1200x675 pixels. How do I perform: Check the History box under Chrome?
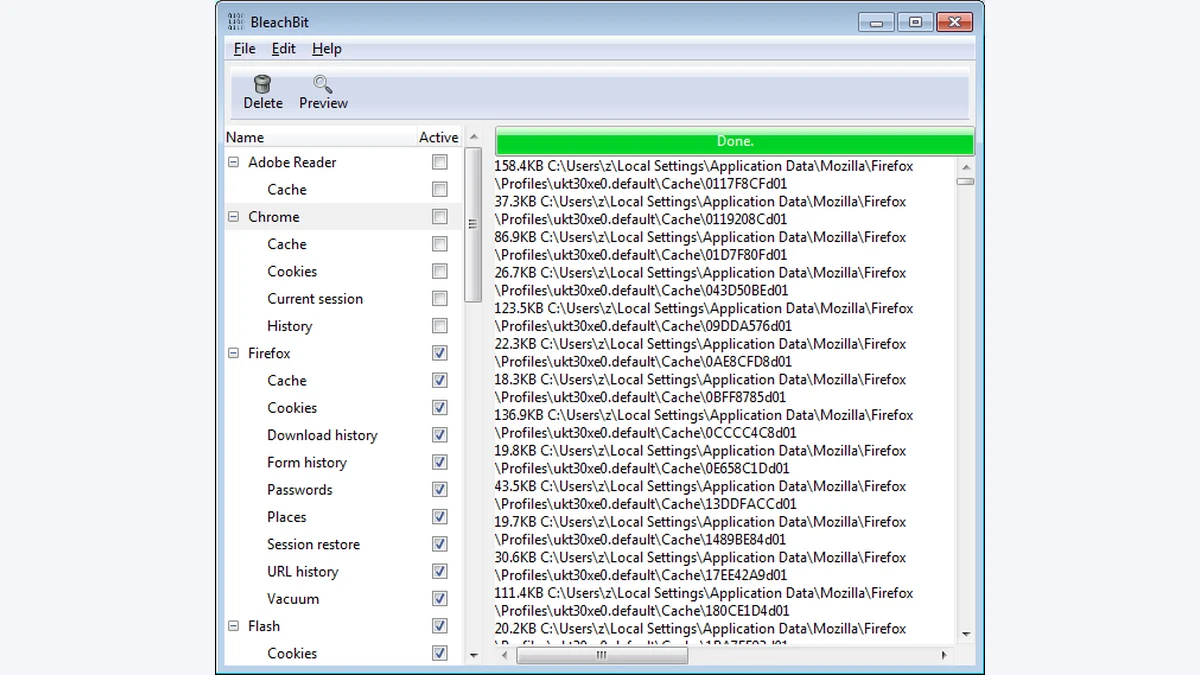[440, 326]
